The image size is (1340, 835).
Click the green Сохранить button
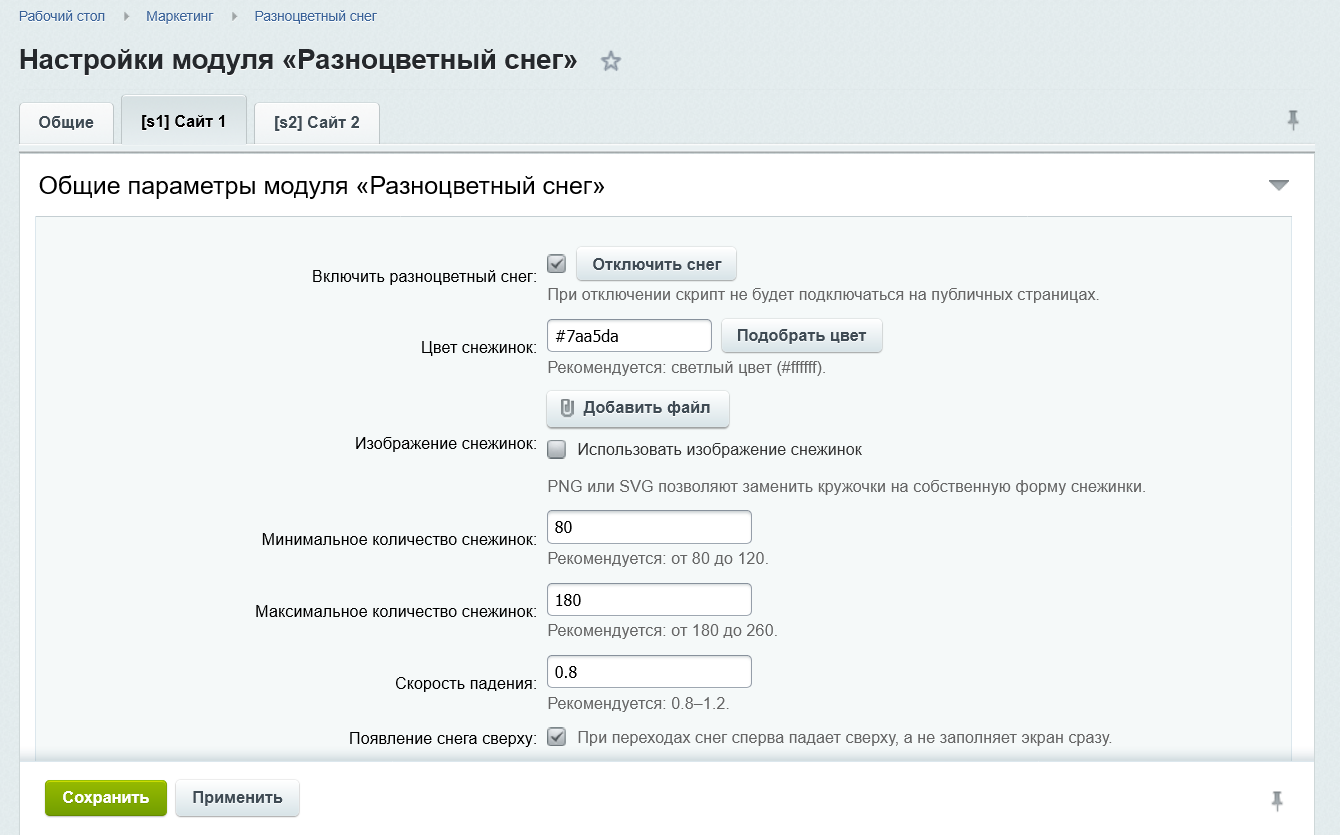click(x=105, y=797)
